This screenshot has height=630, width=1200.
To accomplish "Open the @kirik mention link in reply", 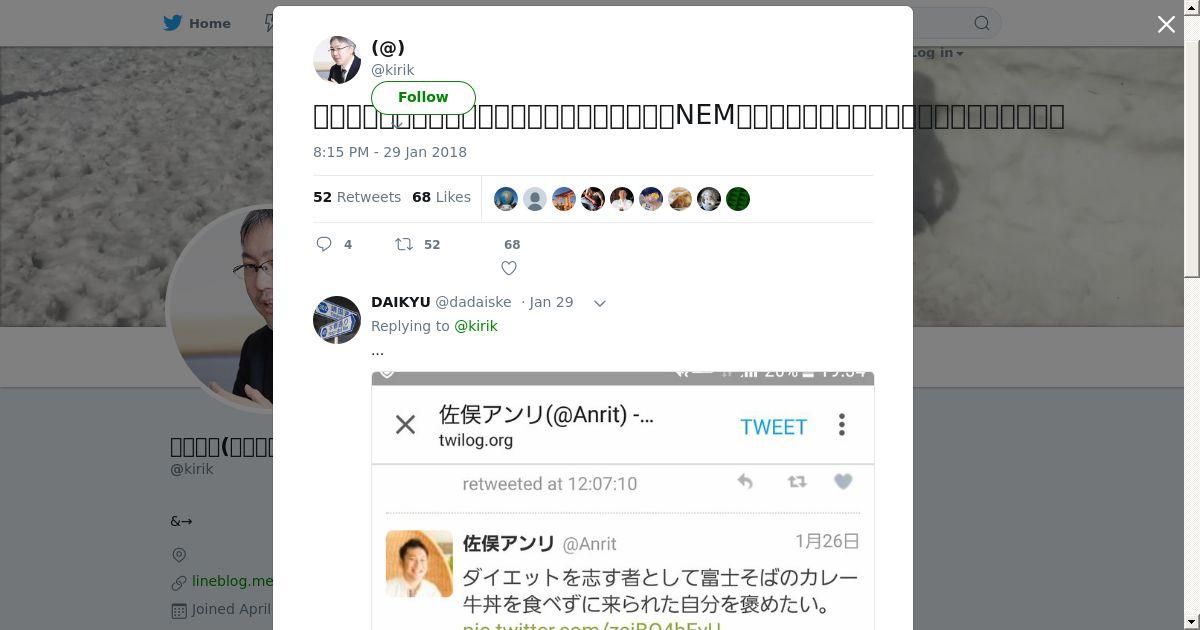I will point(476,326).
